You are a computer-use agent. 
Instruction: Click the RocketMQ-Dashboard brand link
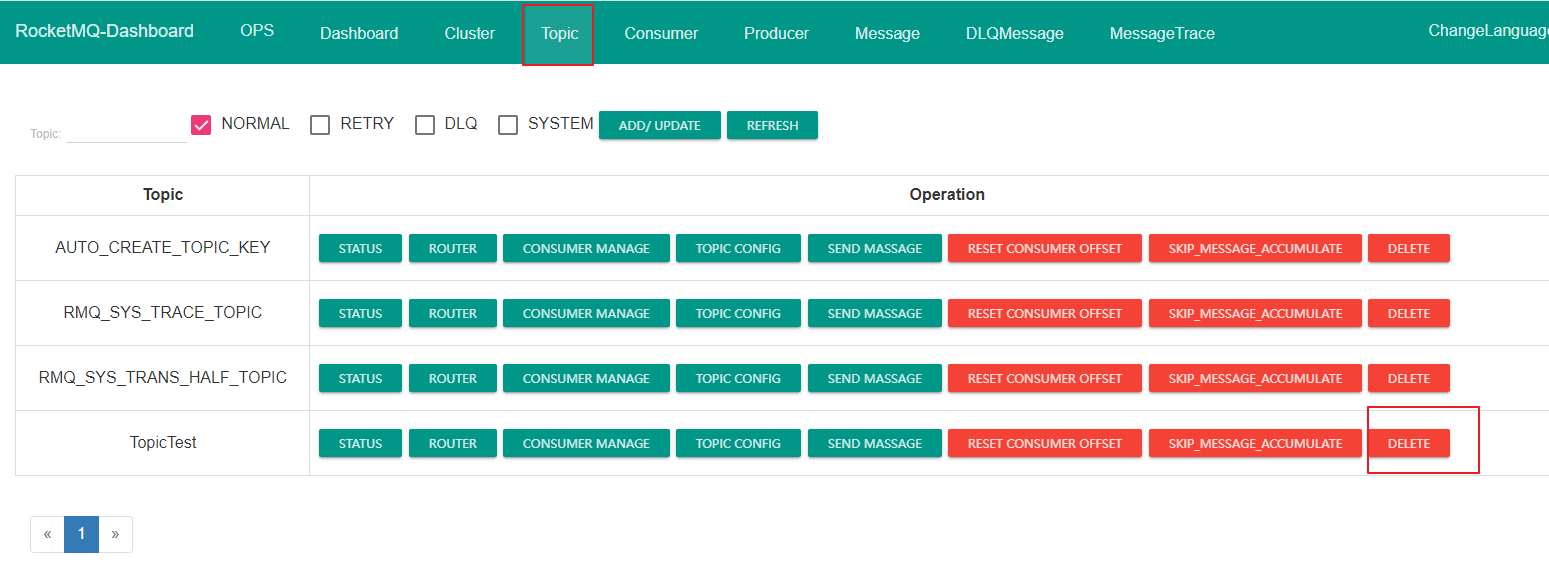pyautogui.click(x=105, y=31)
